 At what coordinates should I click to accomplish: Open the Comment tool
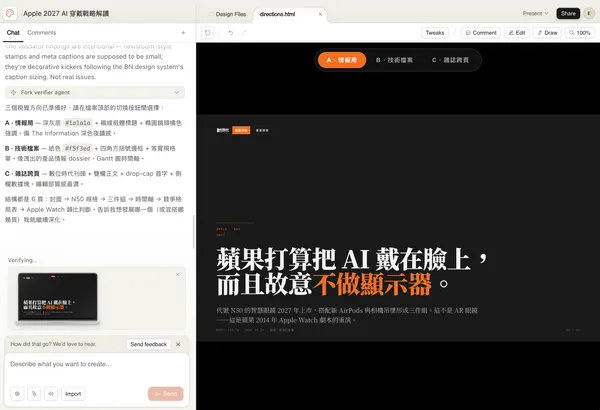pos(481,33)
